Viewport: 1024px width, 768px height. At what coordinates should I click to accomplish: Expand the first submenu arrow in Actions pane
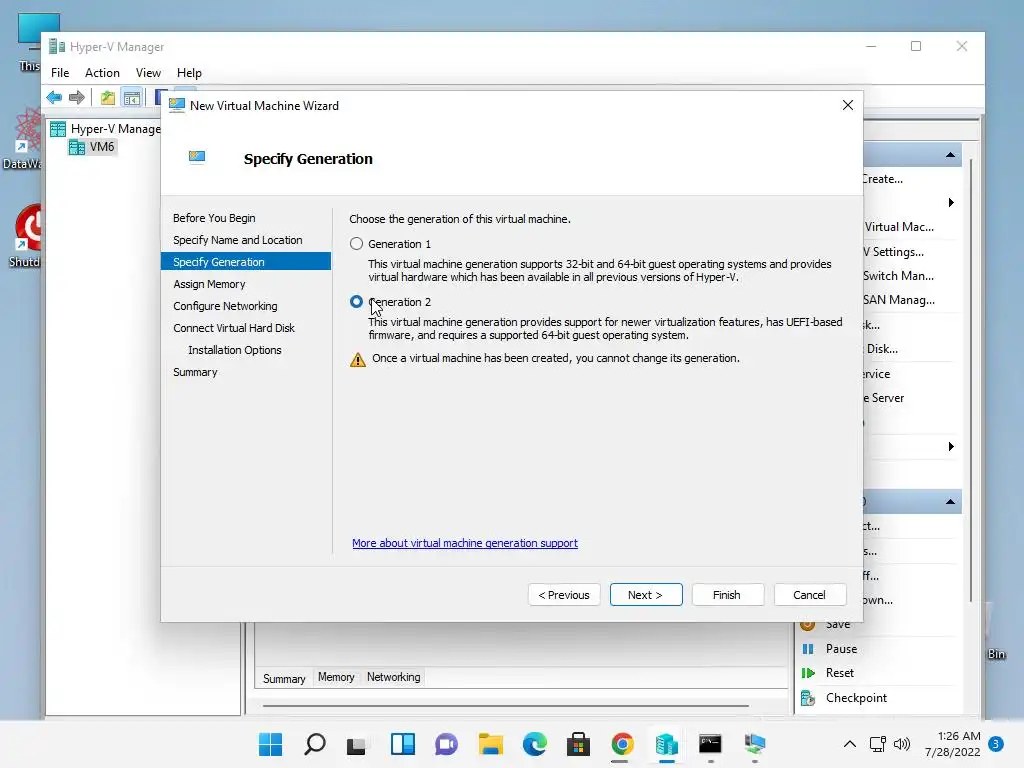coord(951,202)
